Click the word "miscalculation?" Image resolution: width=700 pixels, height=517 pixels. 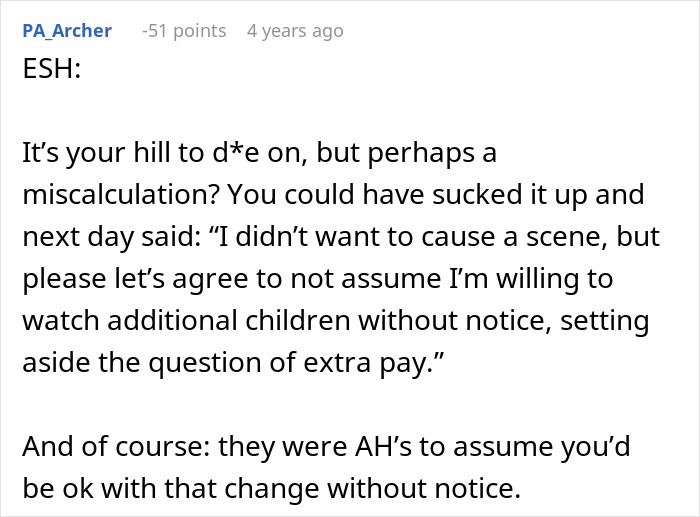tap(120, 195)
